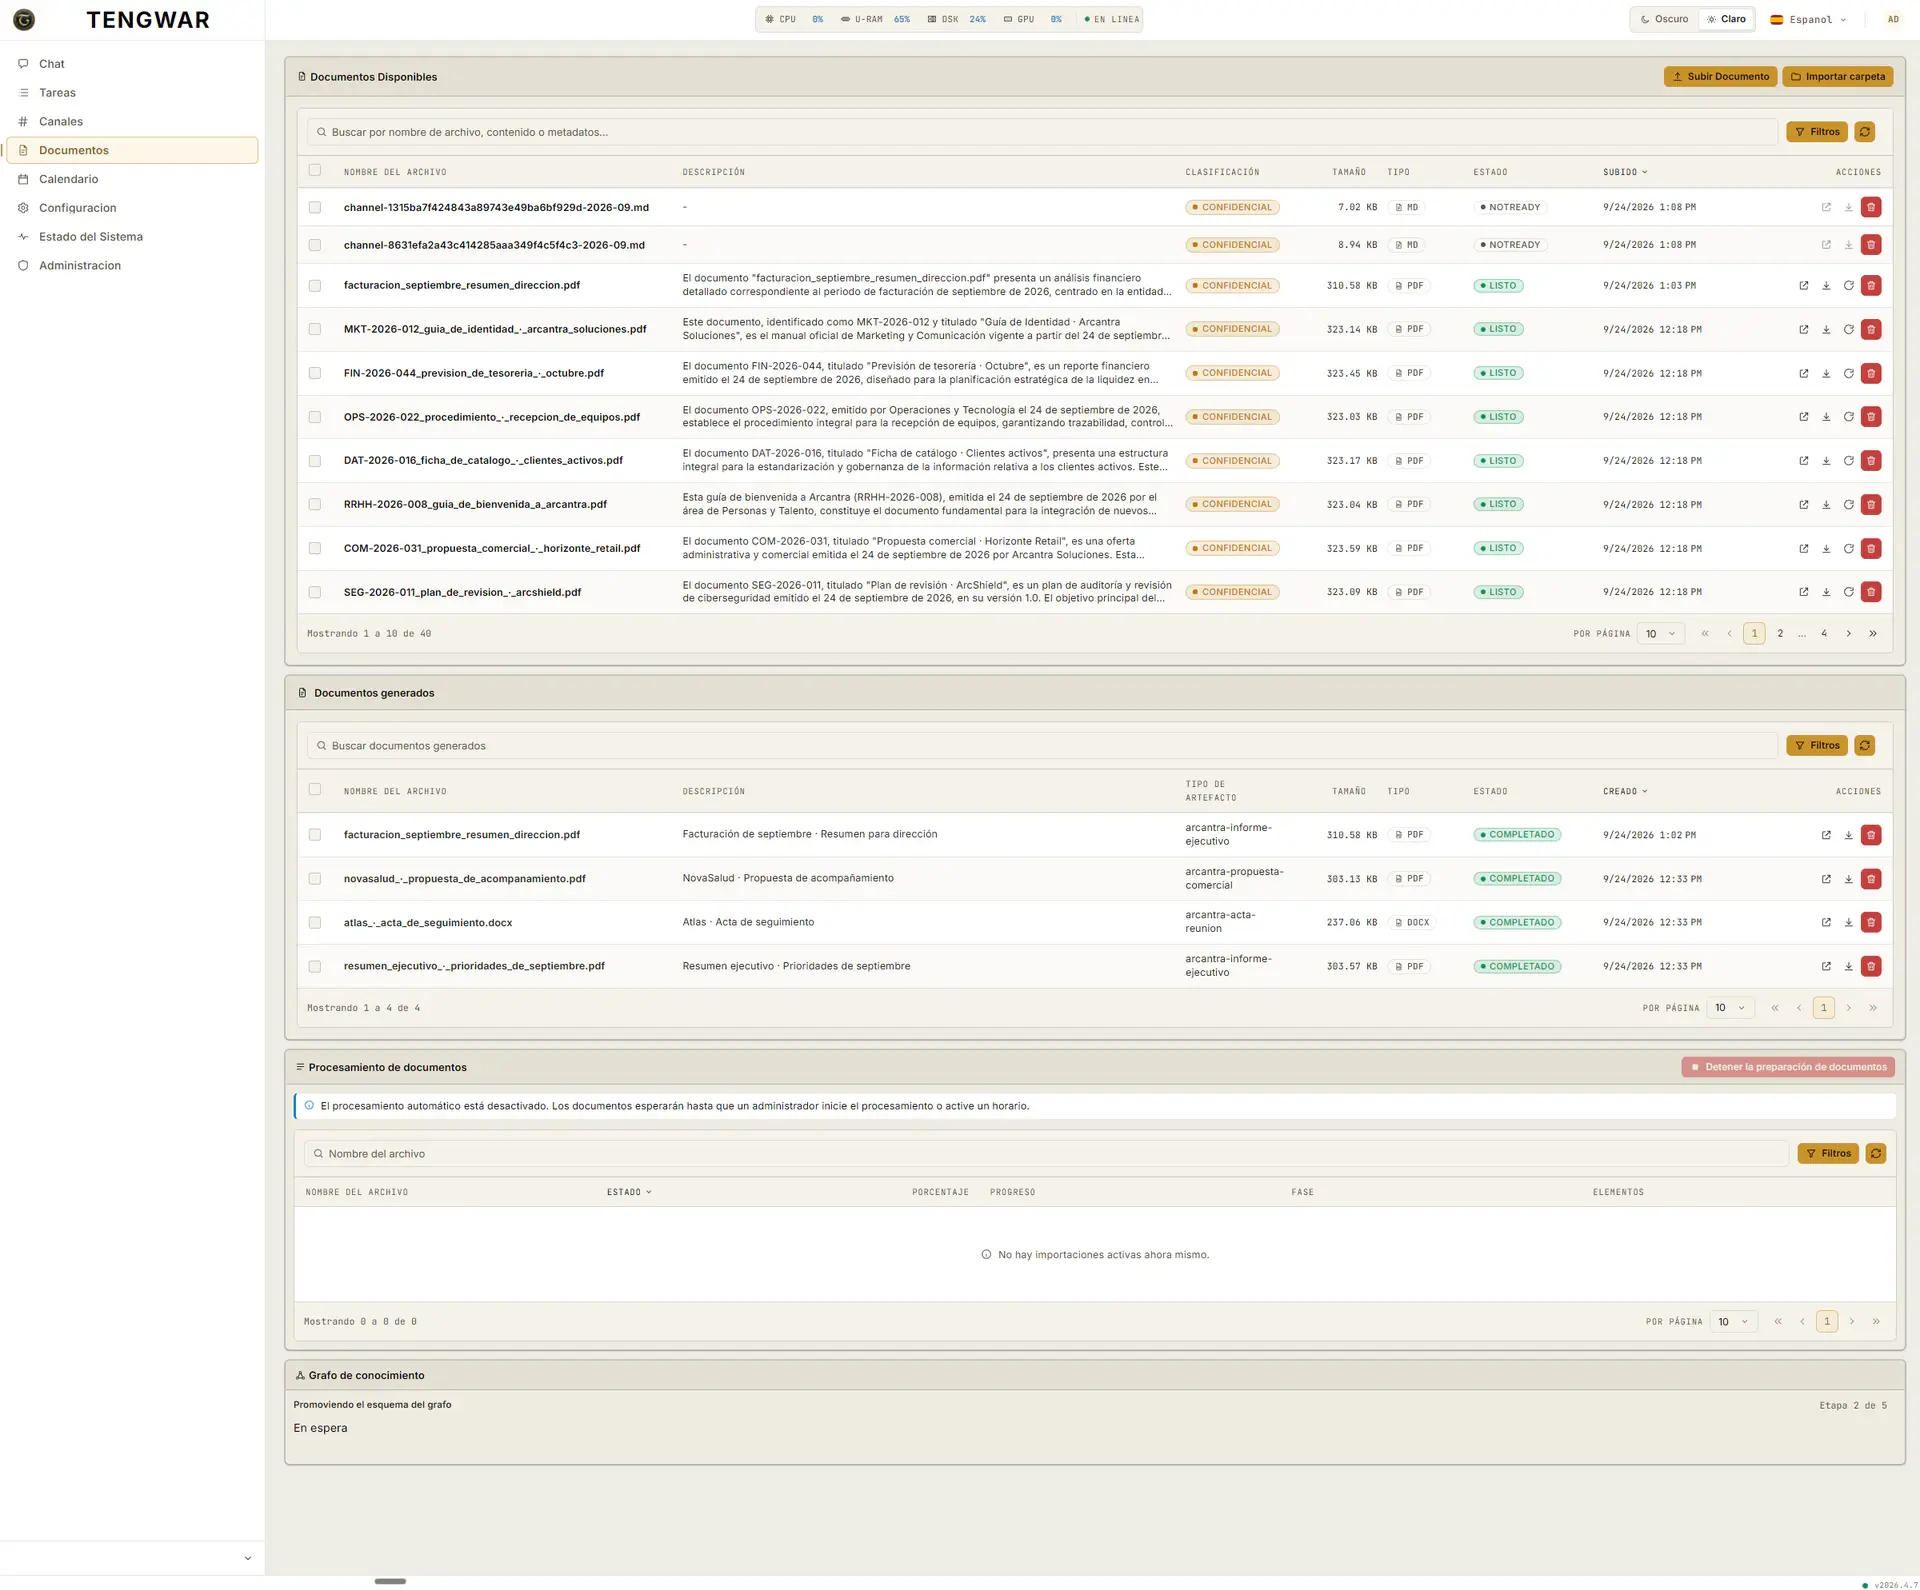Open the Chat section in sidebar

132,64
